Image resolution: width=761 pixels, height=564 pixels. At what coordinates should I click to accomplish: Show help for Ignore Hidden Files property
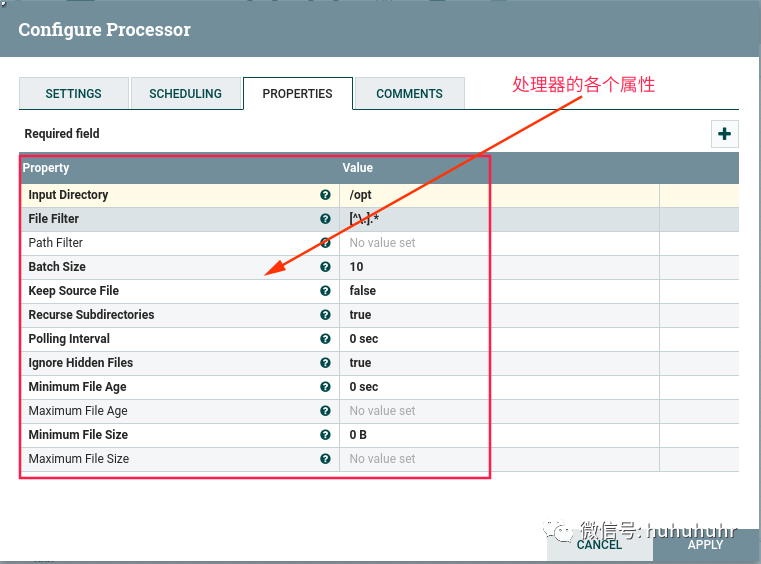click(325, 363)
